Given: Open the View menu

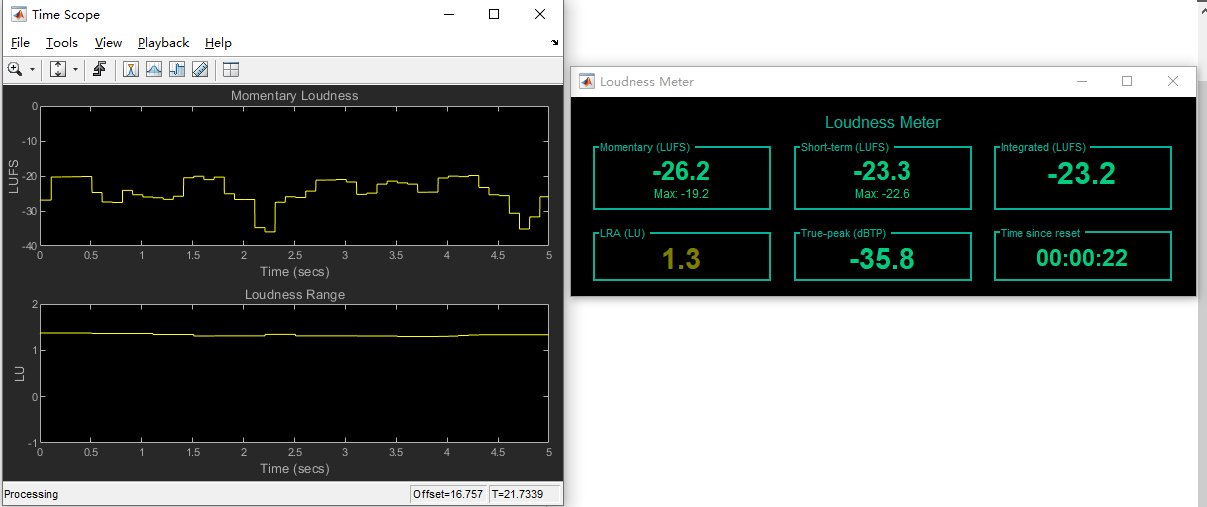Looking at the screenshot, I should [108, 43].
